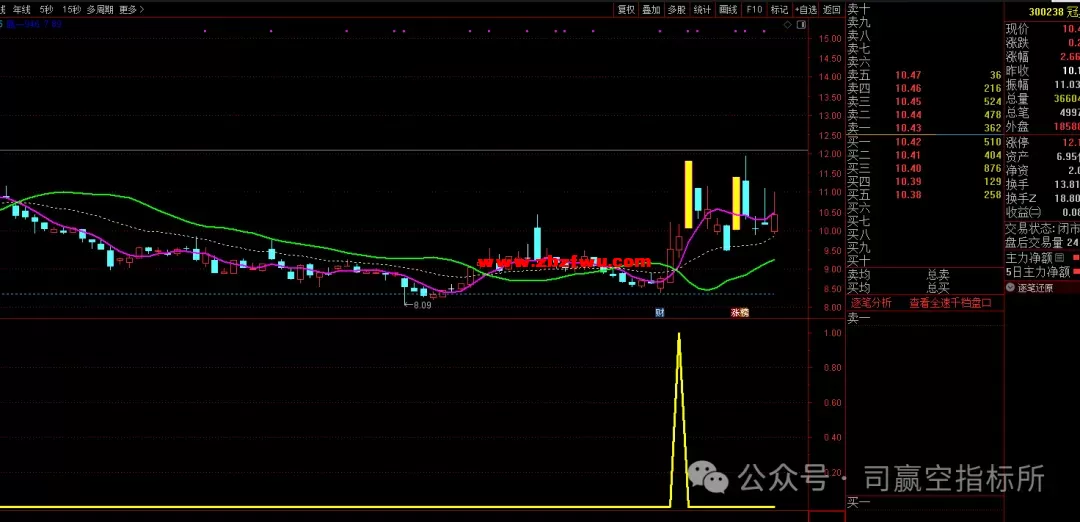
Task: Toggle the split-panel layout icon above price axis
Action: [x=801, y=25]
